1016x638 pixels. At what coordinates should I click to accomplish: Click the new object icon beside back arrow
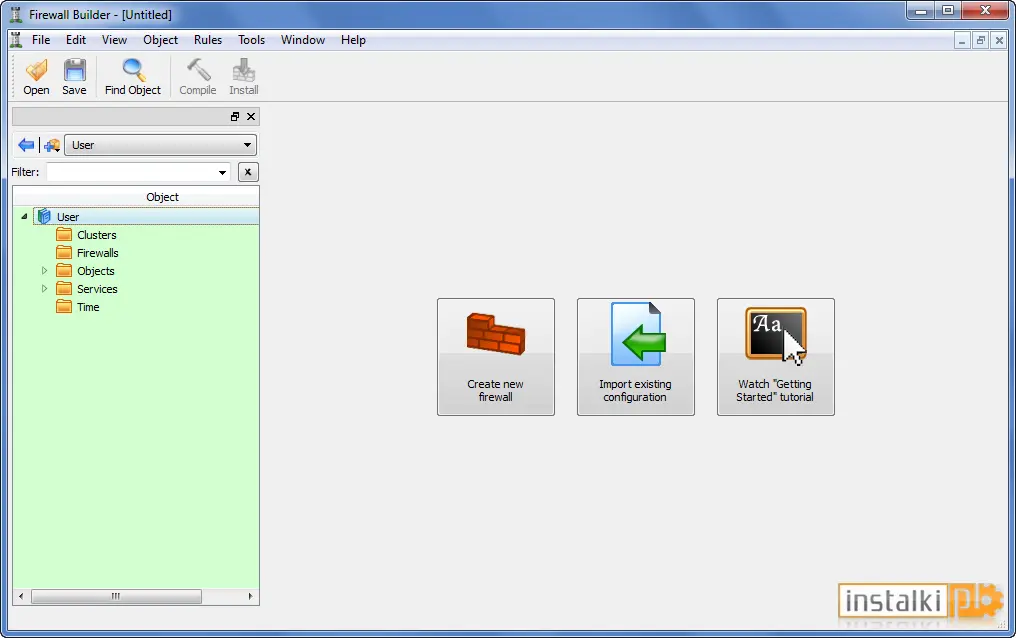coord(52,145)
